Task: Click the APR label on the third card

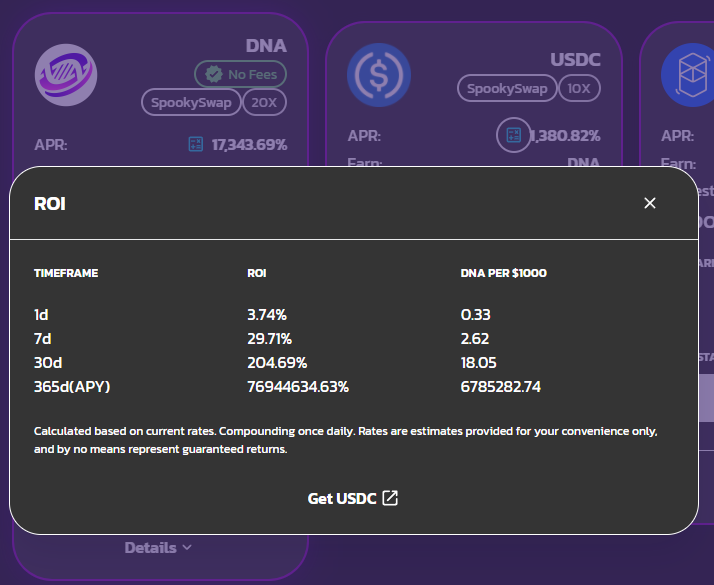Action: pos(678,136)
